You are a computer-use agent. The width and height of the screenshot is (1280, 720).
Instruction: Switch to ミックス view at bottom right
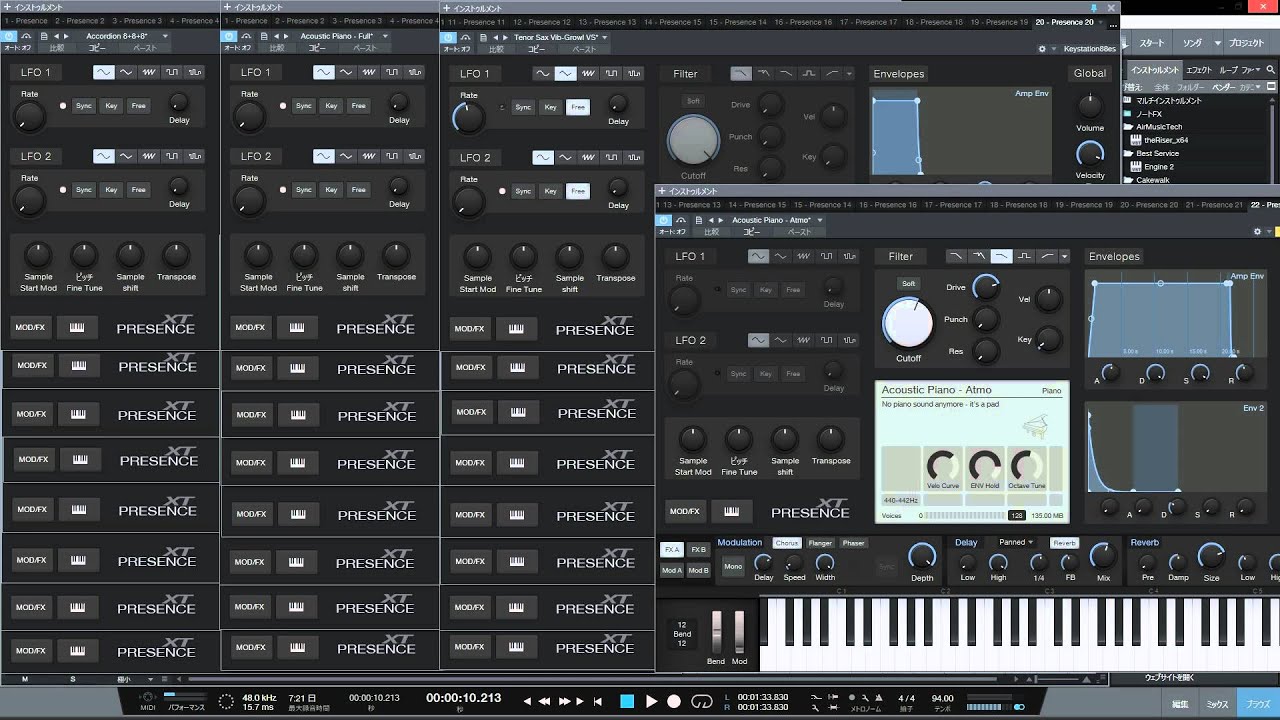click(1217, 704)
